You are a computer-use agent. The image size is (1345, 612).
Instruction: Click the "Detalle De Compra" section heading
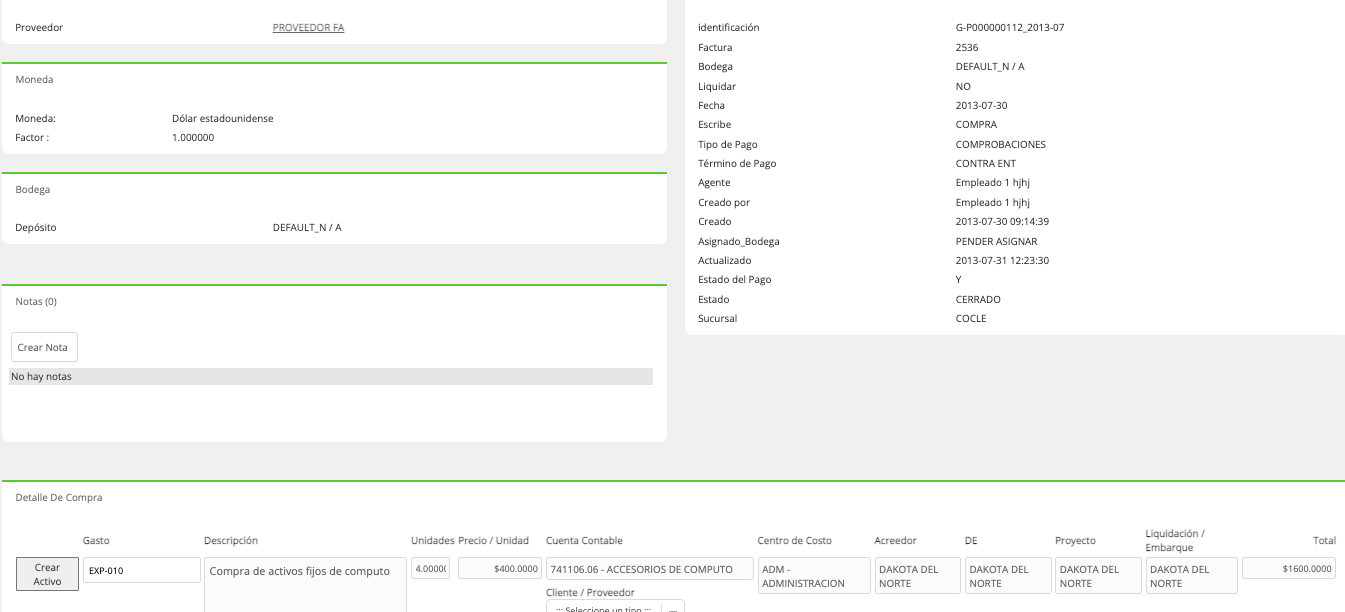pyautogui.click(x=59, y=497)
